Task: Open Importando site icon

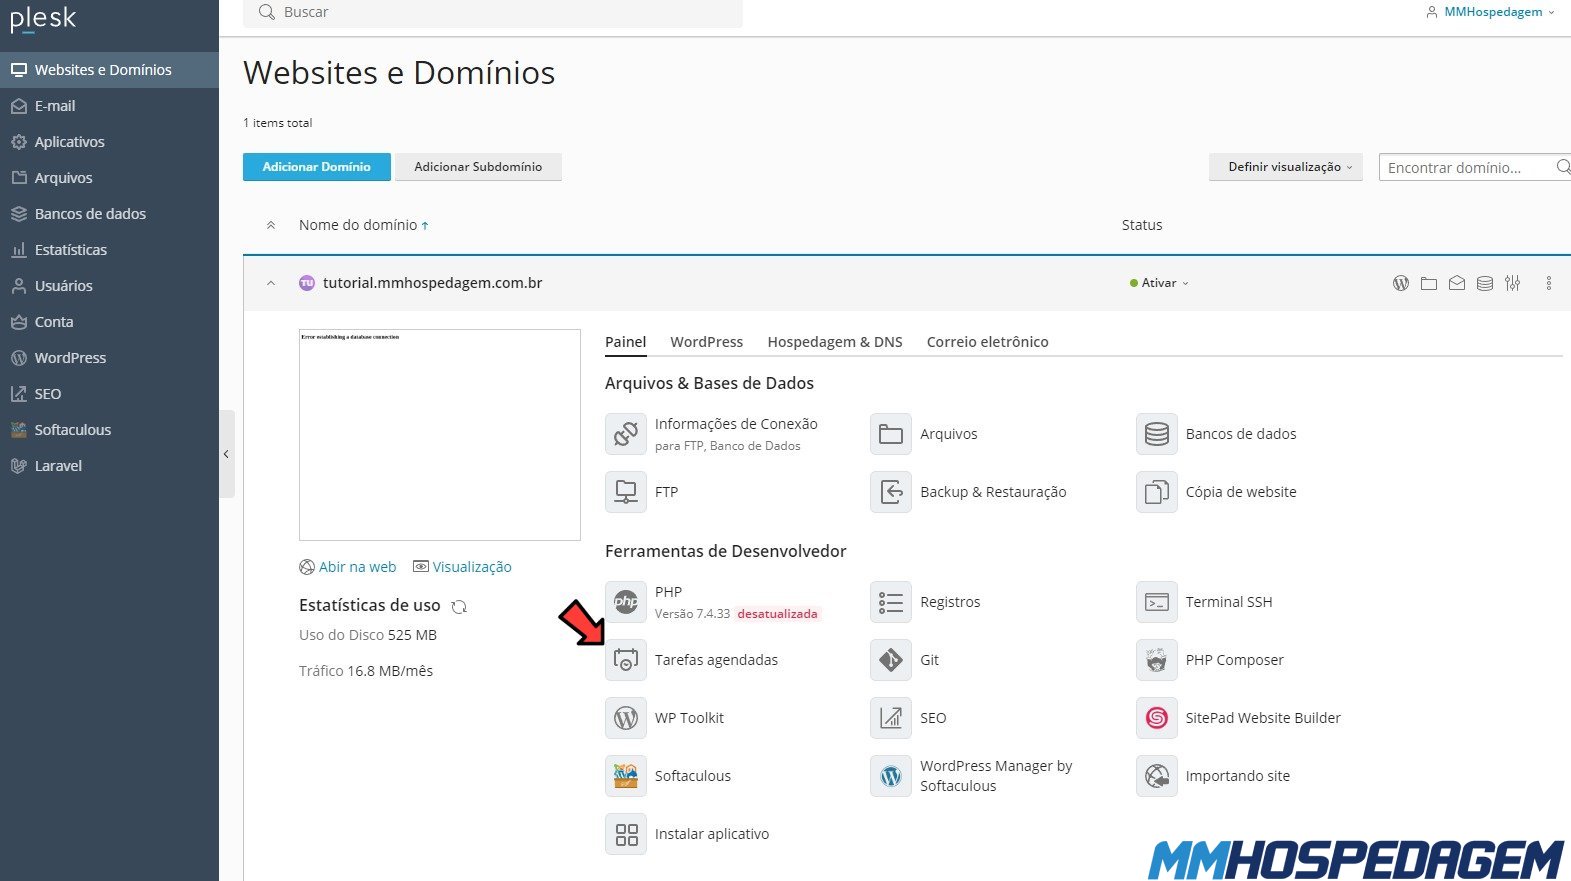Action: [x=1157, y=776]
